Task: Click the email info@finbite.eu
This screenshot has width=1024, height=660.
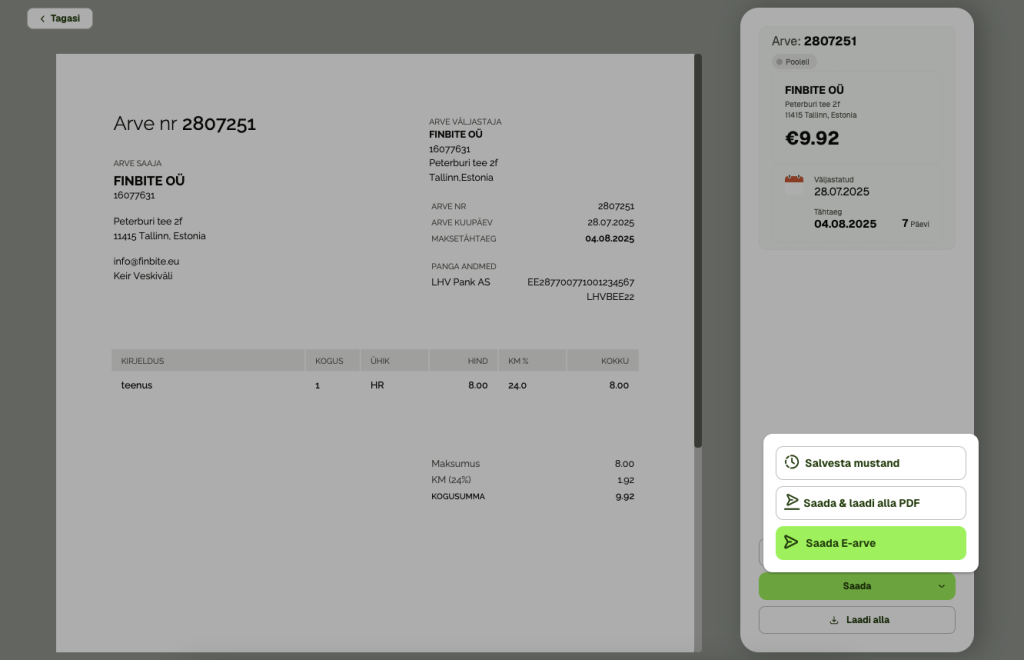Action: (x=146, y=261)
